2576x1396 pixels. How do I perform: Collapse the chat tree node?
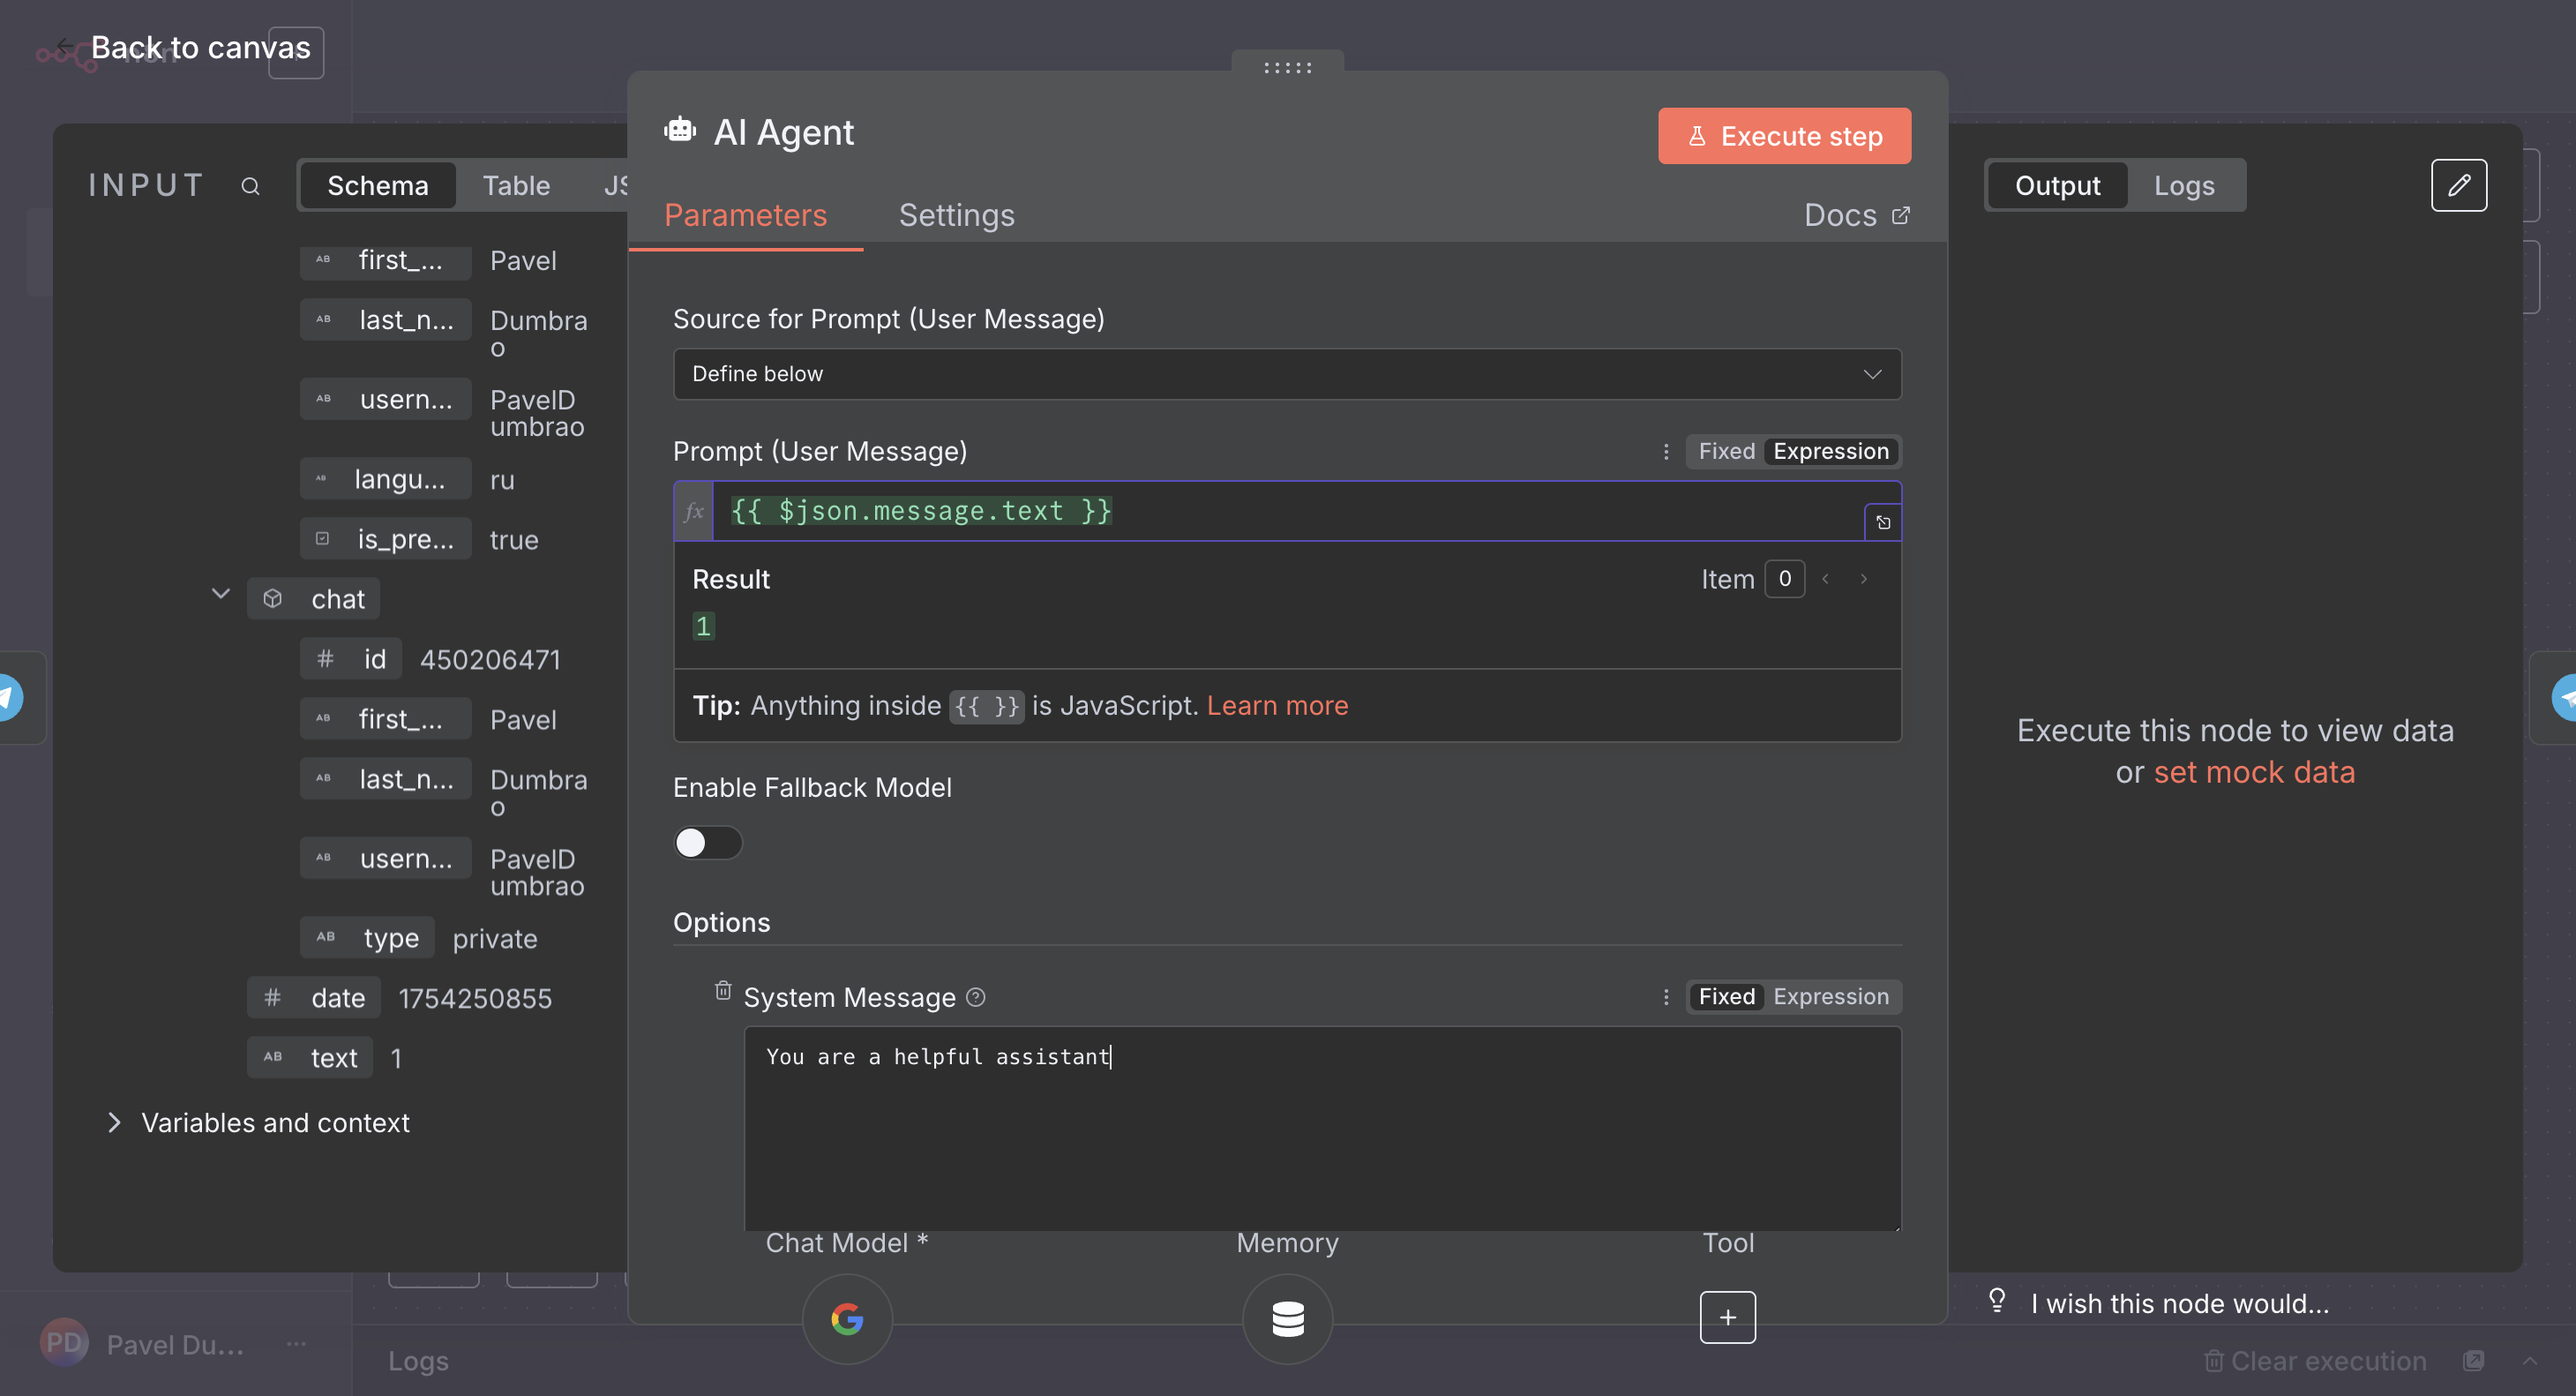221,595
